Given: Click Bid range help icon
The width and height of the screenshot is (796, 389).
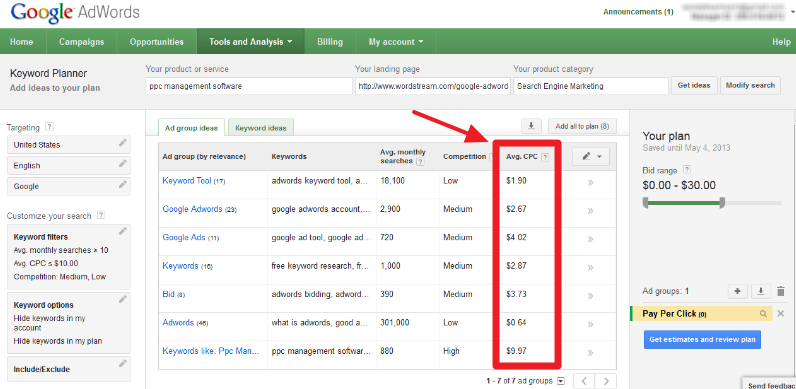Looking at the screenshot, I should click(687, 170).
